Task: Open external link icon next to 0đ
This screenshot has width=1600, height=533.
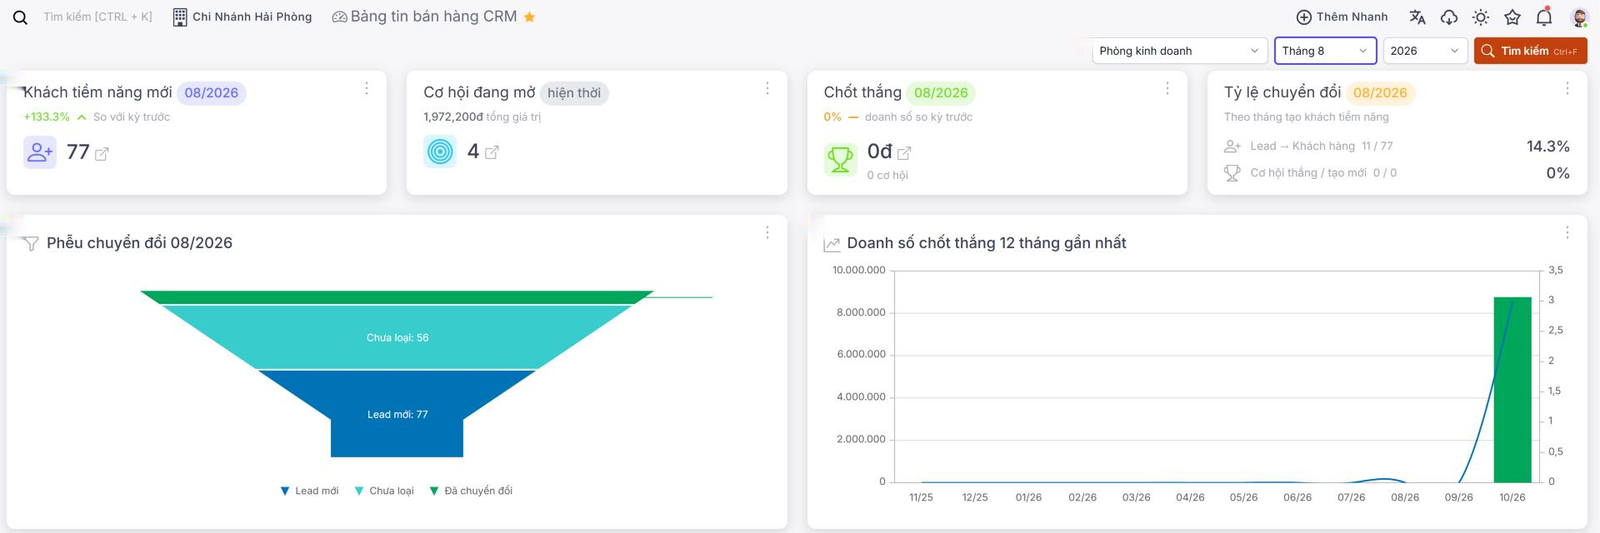Action: click(x=904, y=153)
